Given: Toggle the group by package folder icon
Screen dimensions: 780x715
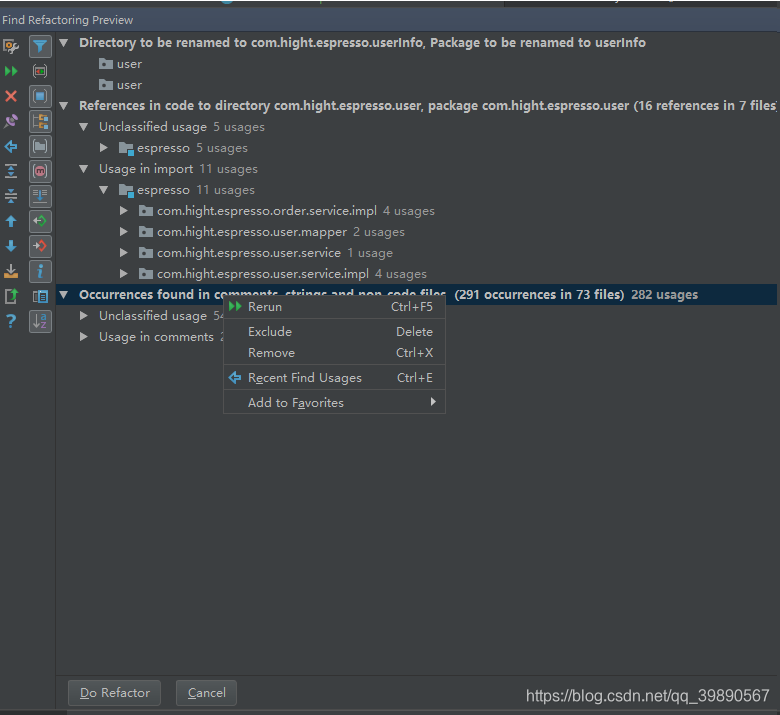Looking at the screenshot, I should (40, 146).
